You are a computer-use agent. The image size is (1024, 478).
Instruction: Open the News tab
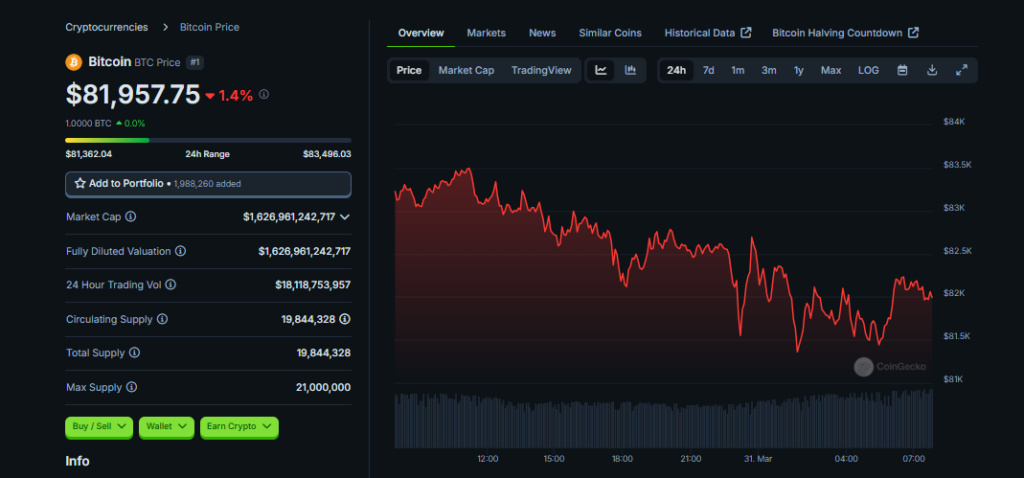pos(542,33)
